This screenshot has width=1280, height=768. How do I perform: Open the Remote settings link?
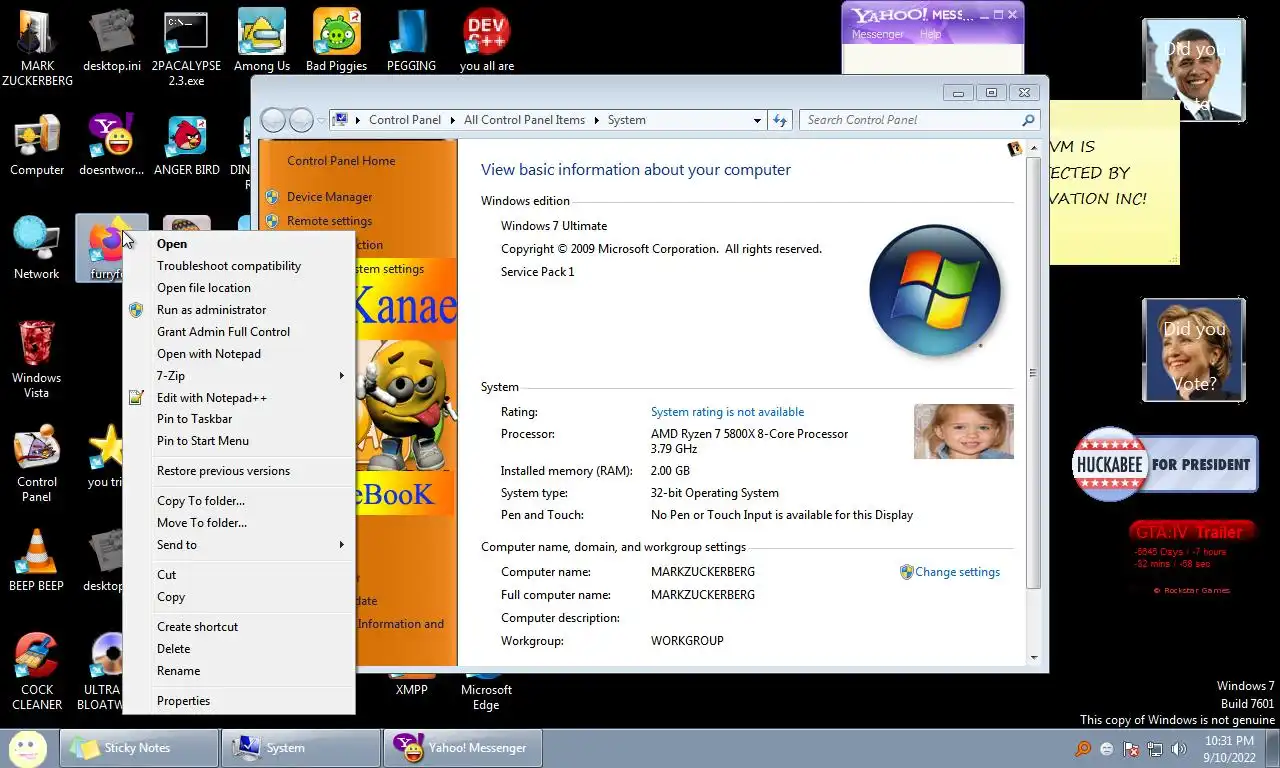(x=329, y=221)
